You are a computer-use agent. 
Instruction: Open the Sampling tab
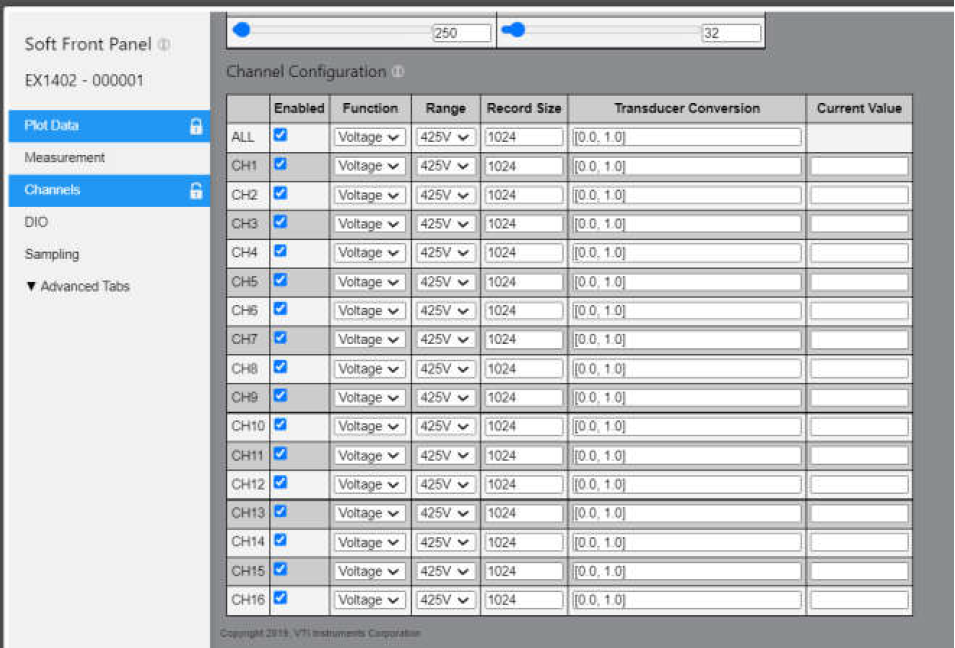point(52,255)
